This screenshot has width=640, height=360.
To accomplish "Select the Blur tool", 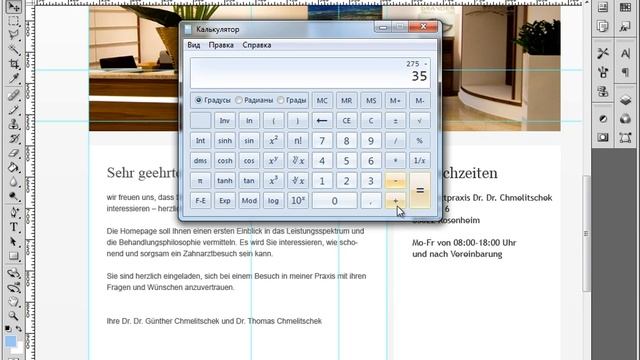I will pyautogui.click(x=13, y=182).
